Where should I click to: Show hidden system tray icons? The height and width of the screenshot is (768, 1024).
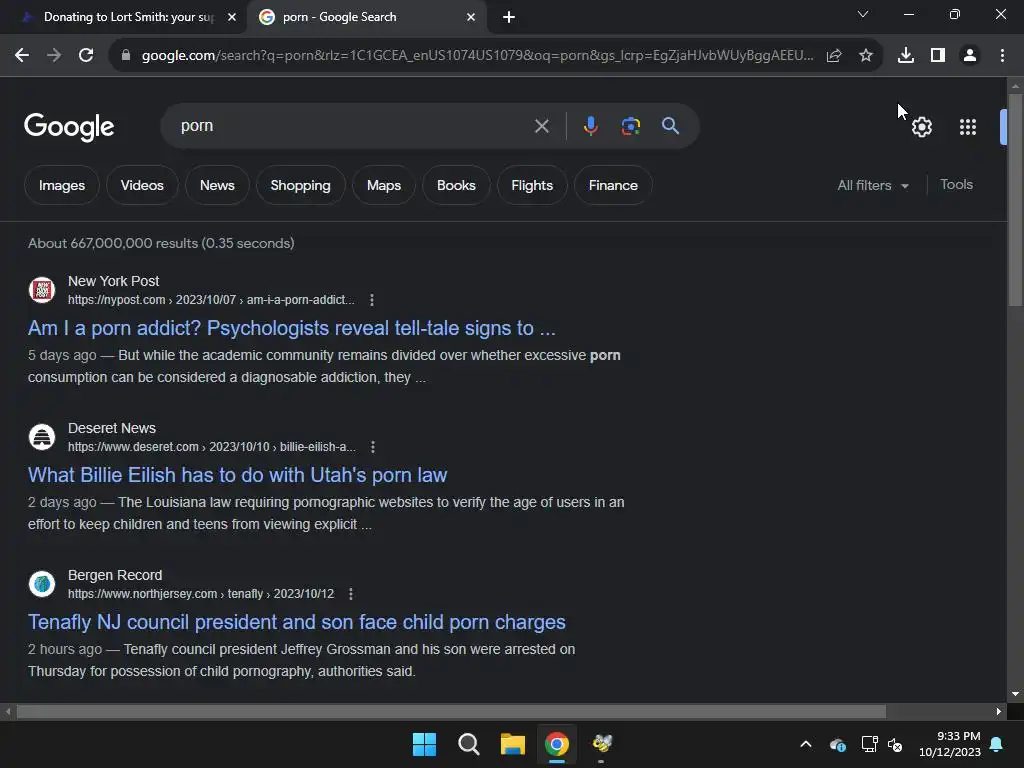pos(806,744)
